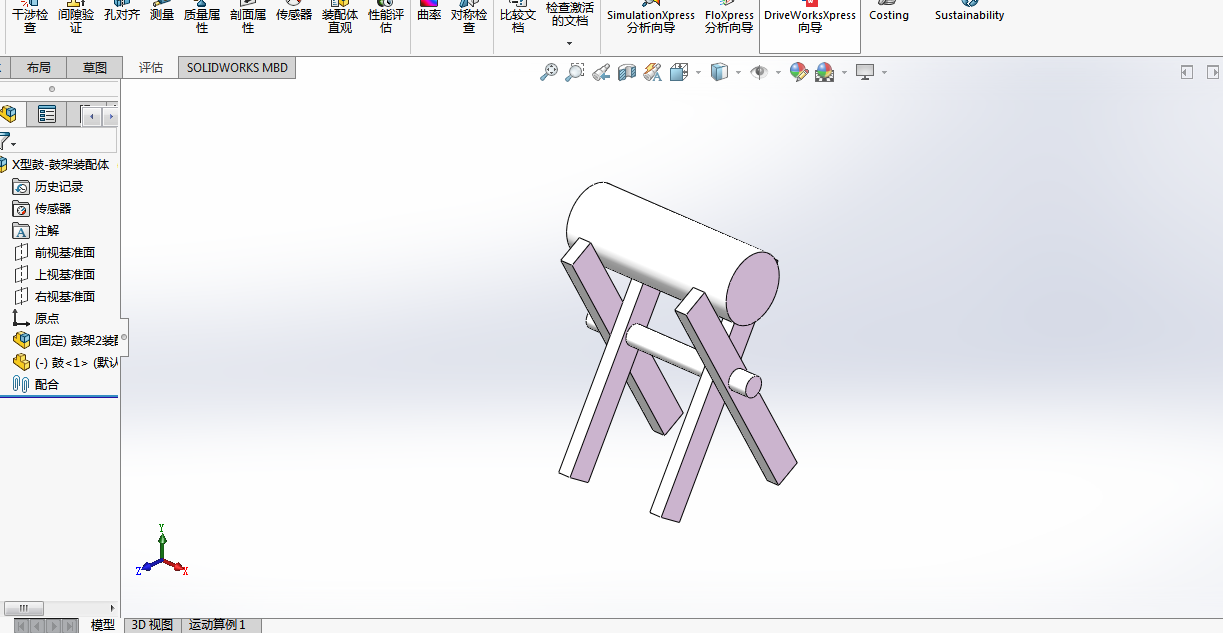Click horizontal scrollbar thumb in tree panel
1223x633 pixels.
[x=23, y=607]
